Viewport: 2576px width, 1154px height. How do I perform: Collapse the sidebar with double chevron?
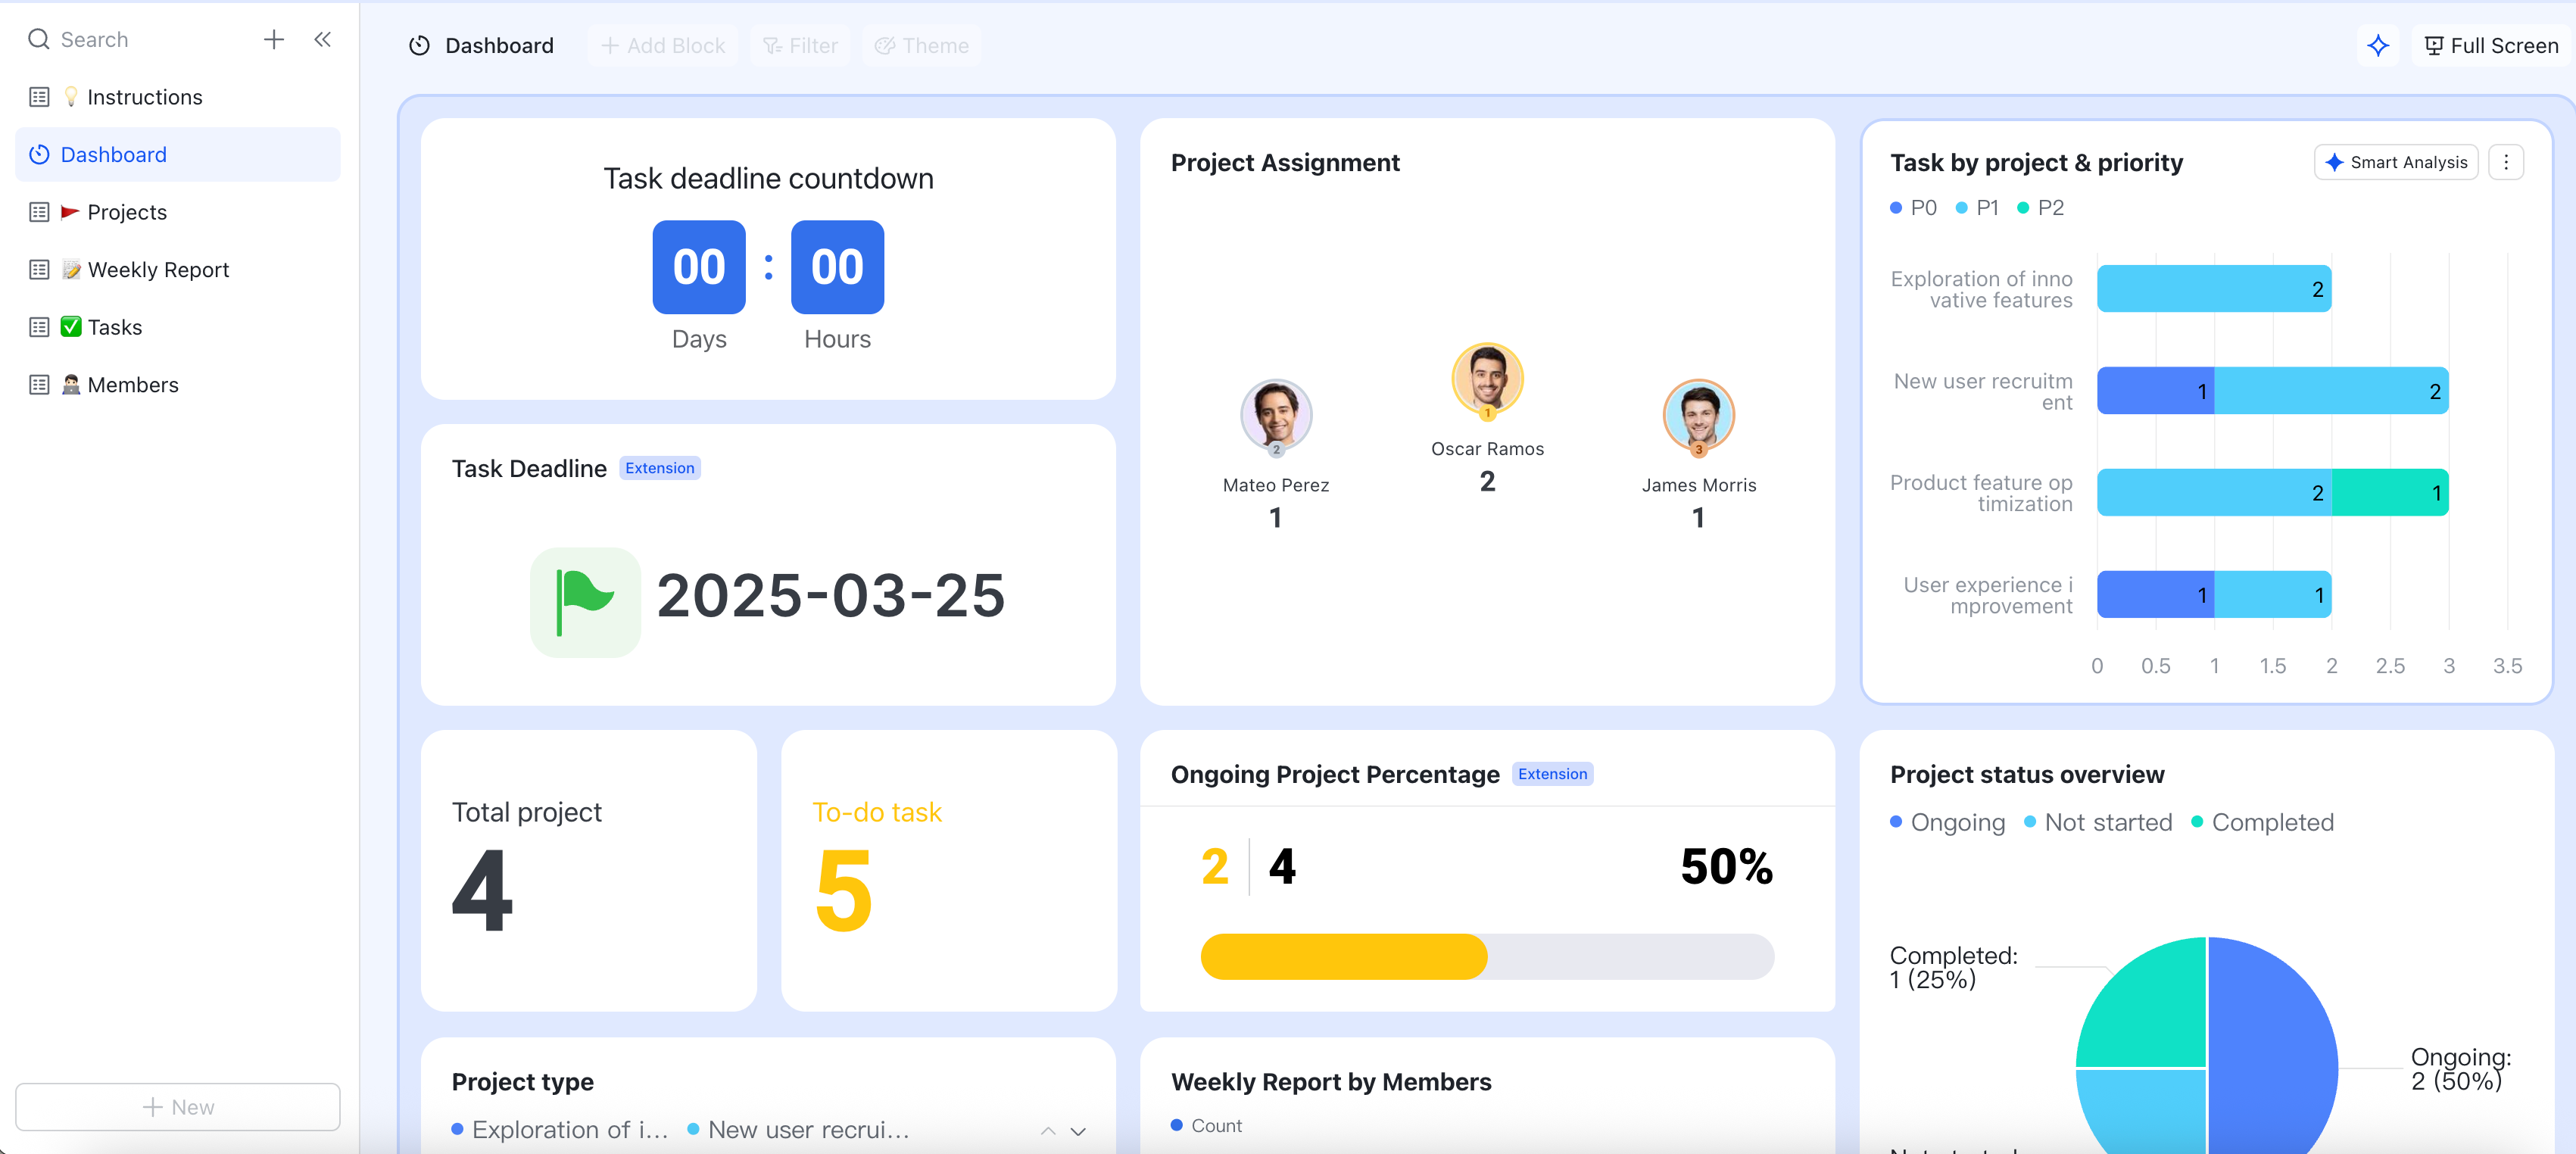pyautogui.click(x=322, y=39)
